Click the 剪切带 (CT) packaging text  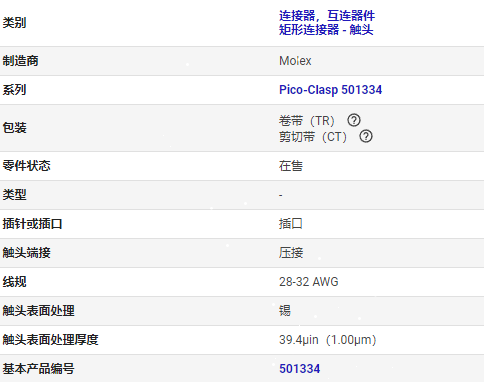coord(313,137)
